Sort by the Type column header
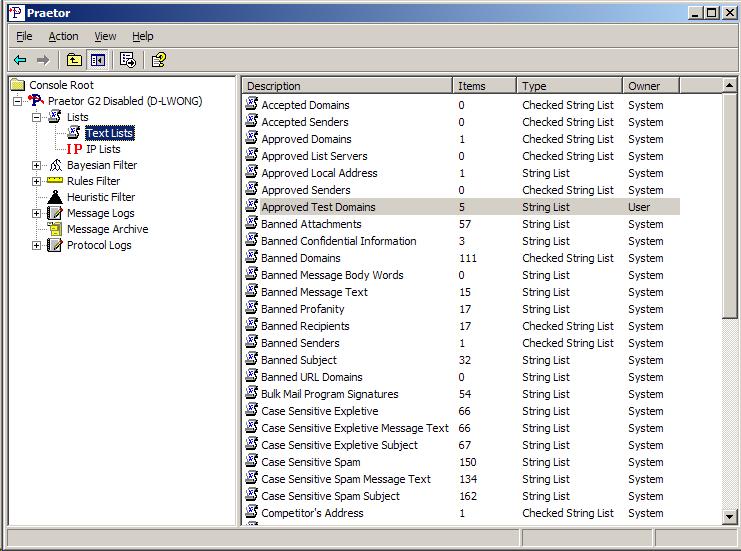 pyautogui.click(x=569, y=86)
